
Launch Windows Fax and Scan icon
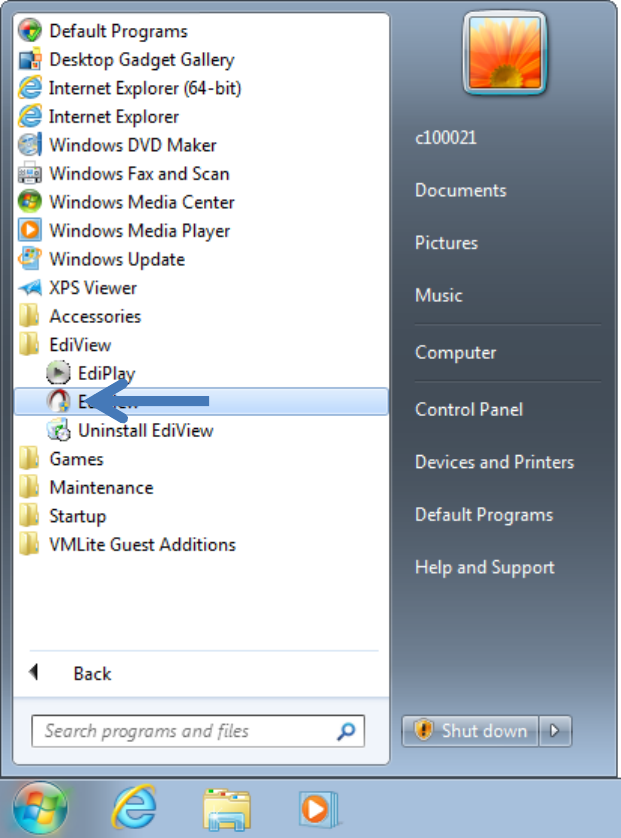tap(29, 173)
